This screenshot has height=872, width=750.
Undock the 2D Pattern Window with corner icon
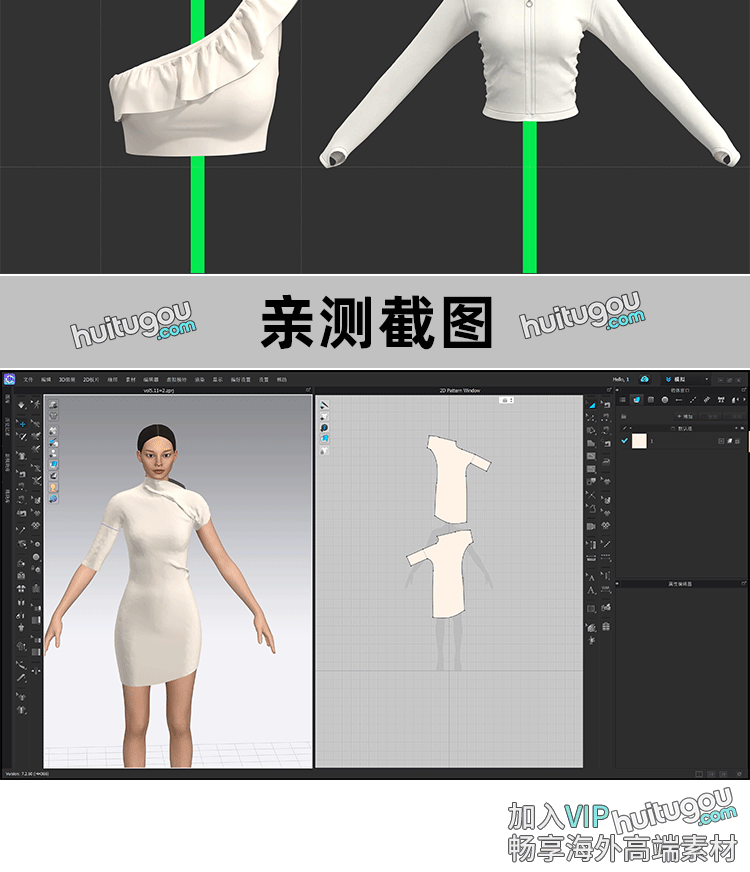pyautogui.click(x=609, y=390)
